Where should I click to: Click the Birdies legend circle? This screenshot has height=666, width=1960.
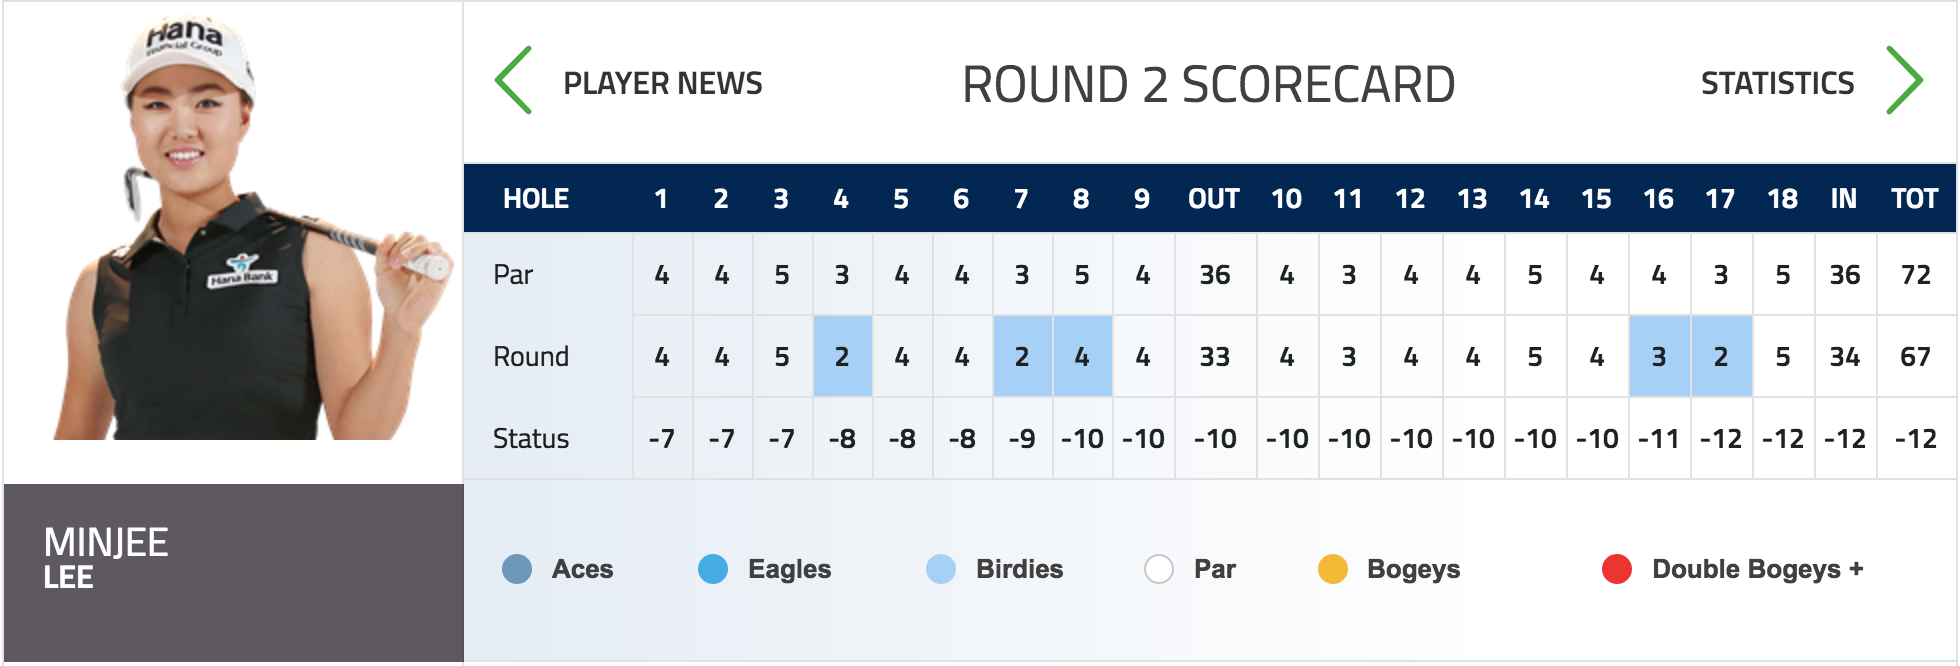tap(941, 569)
